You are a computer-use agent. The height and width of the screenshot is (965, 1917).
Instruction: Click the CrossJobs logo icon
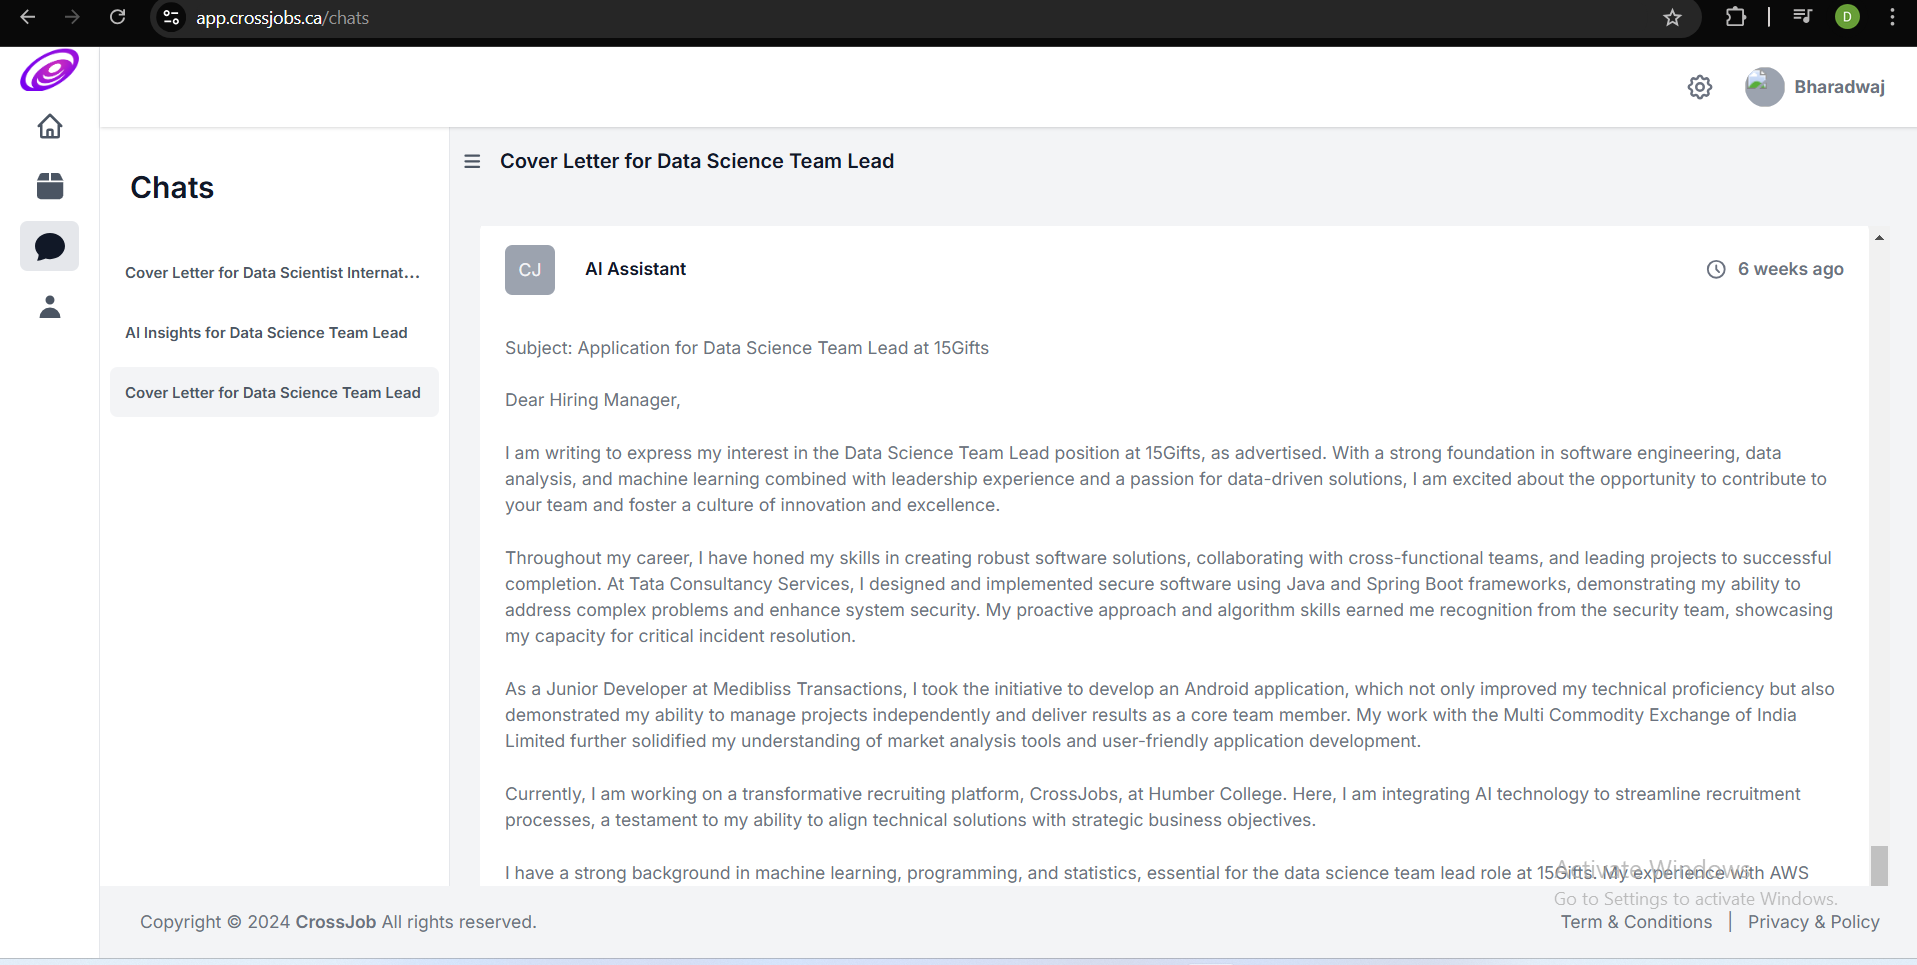pos(49,71)
